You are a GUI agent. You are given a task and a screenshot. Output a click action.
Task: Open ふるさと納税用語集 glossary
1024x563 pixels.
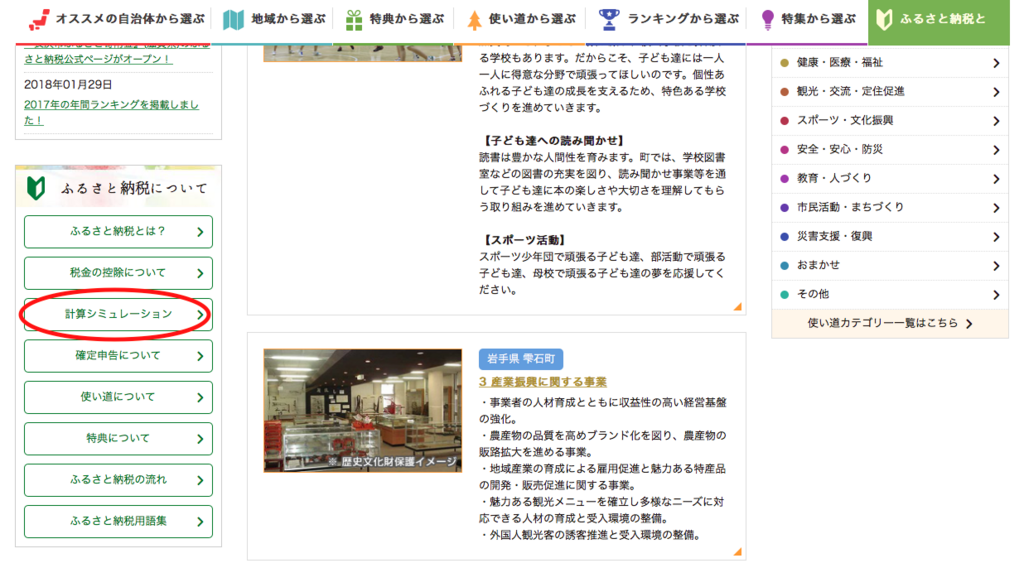tap(118, 521)
